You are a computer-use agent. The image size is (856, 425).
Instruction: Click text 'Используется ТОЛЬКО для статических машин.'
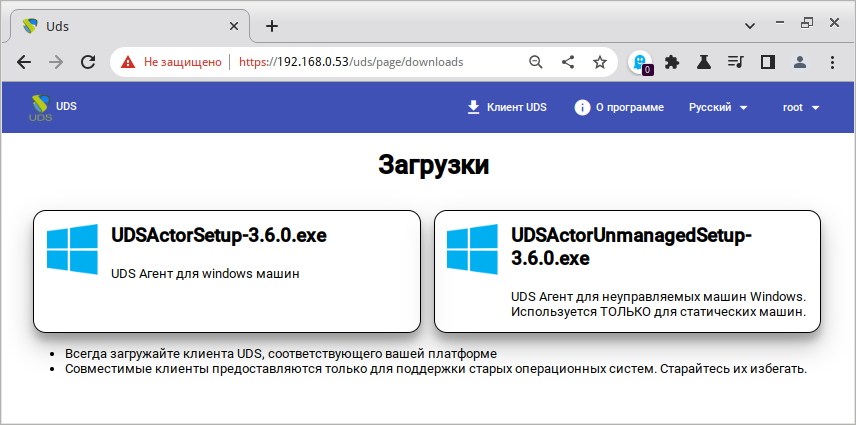click(658, 313)
